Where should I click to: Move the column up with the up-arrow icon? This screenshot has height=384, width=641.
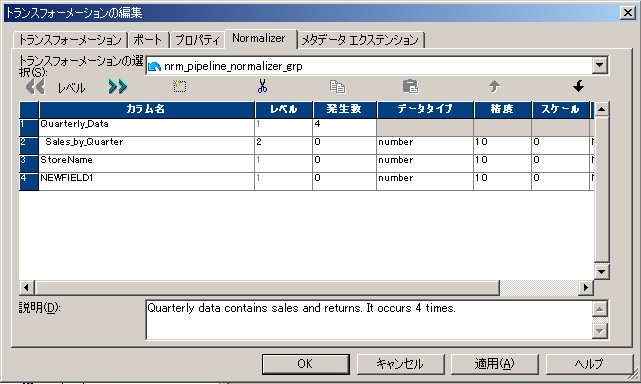pyautogui.click(x=495, y=86)
